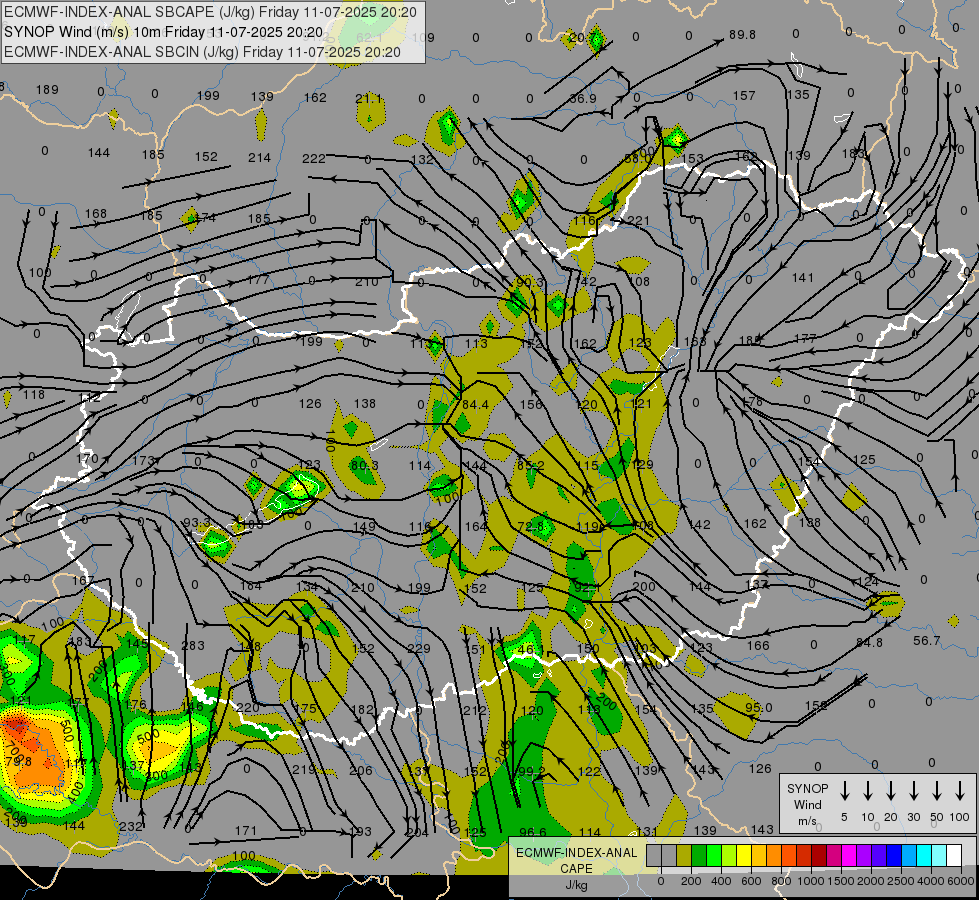This screenshot has width=979, height=900.
Task: Click the 'ECMWF-INDEX-ANAL' title in color legend
Action: (x=576, y=853)
